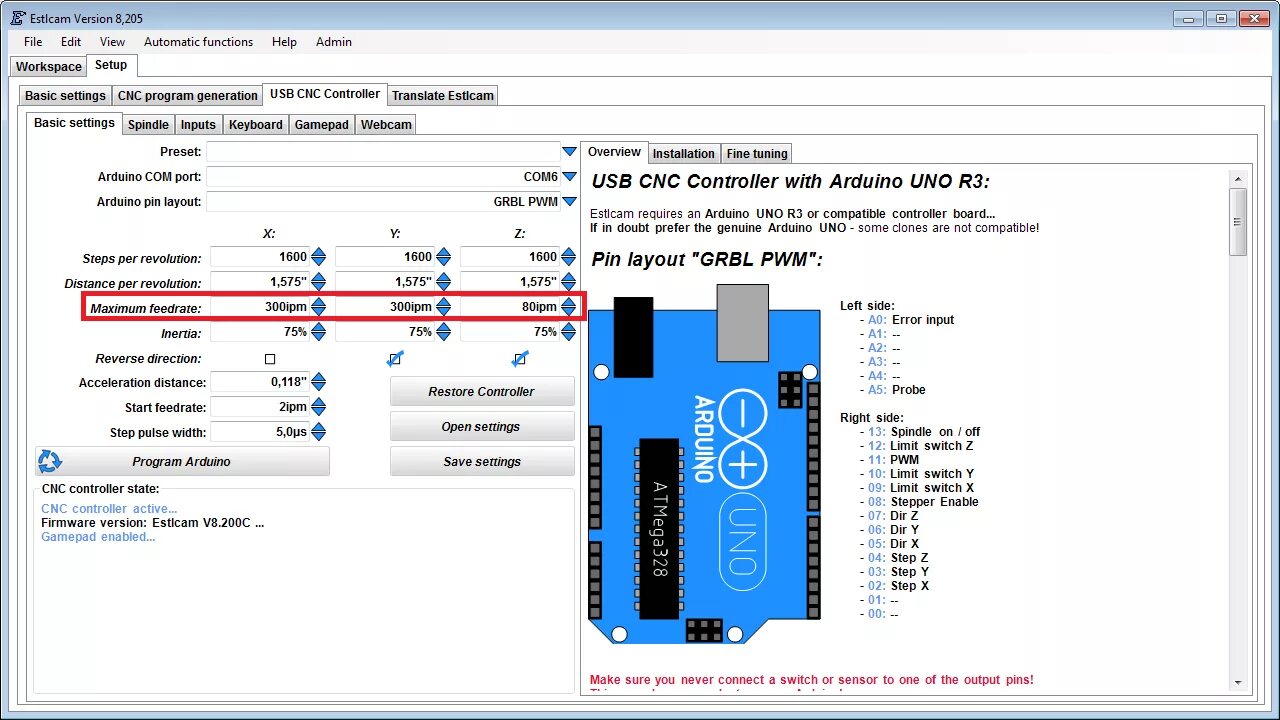Click the start feedrate input field
Viewport: 1280px width, 720px height.
260,407
